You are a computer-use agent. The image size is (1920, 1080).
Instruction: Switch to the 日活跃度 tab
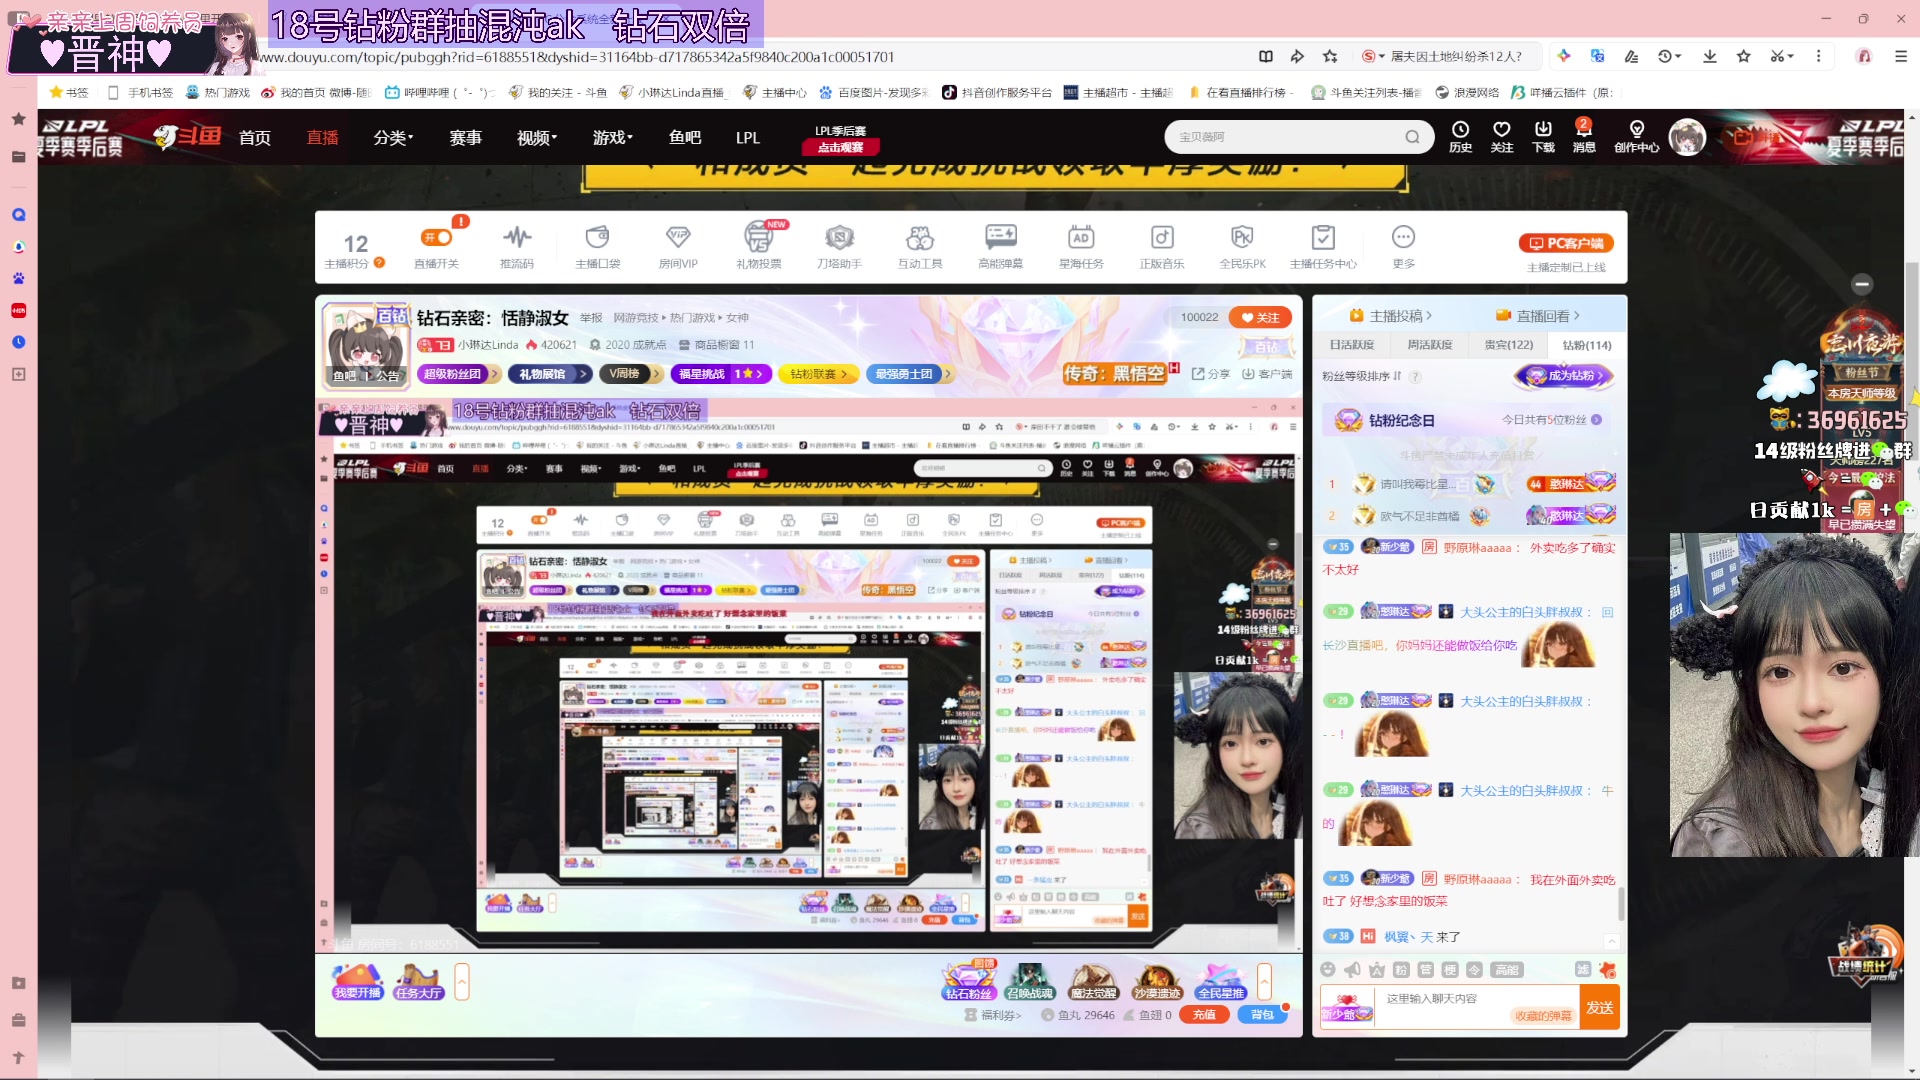tap(1352, 345)
